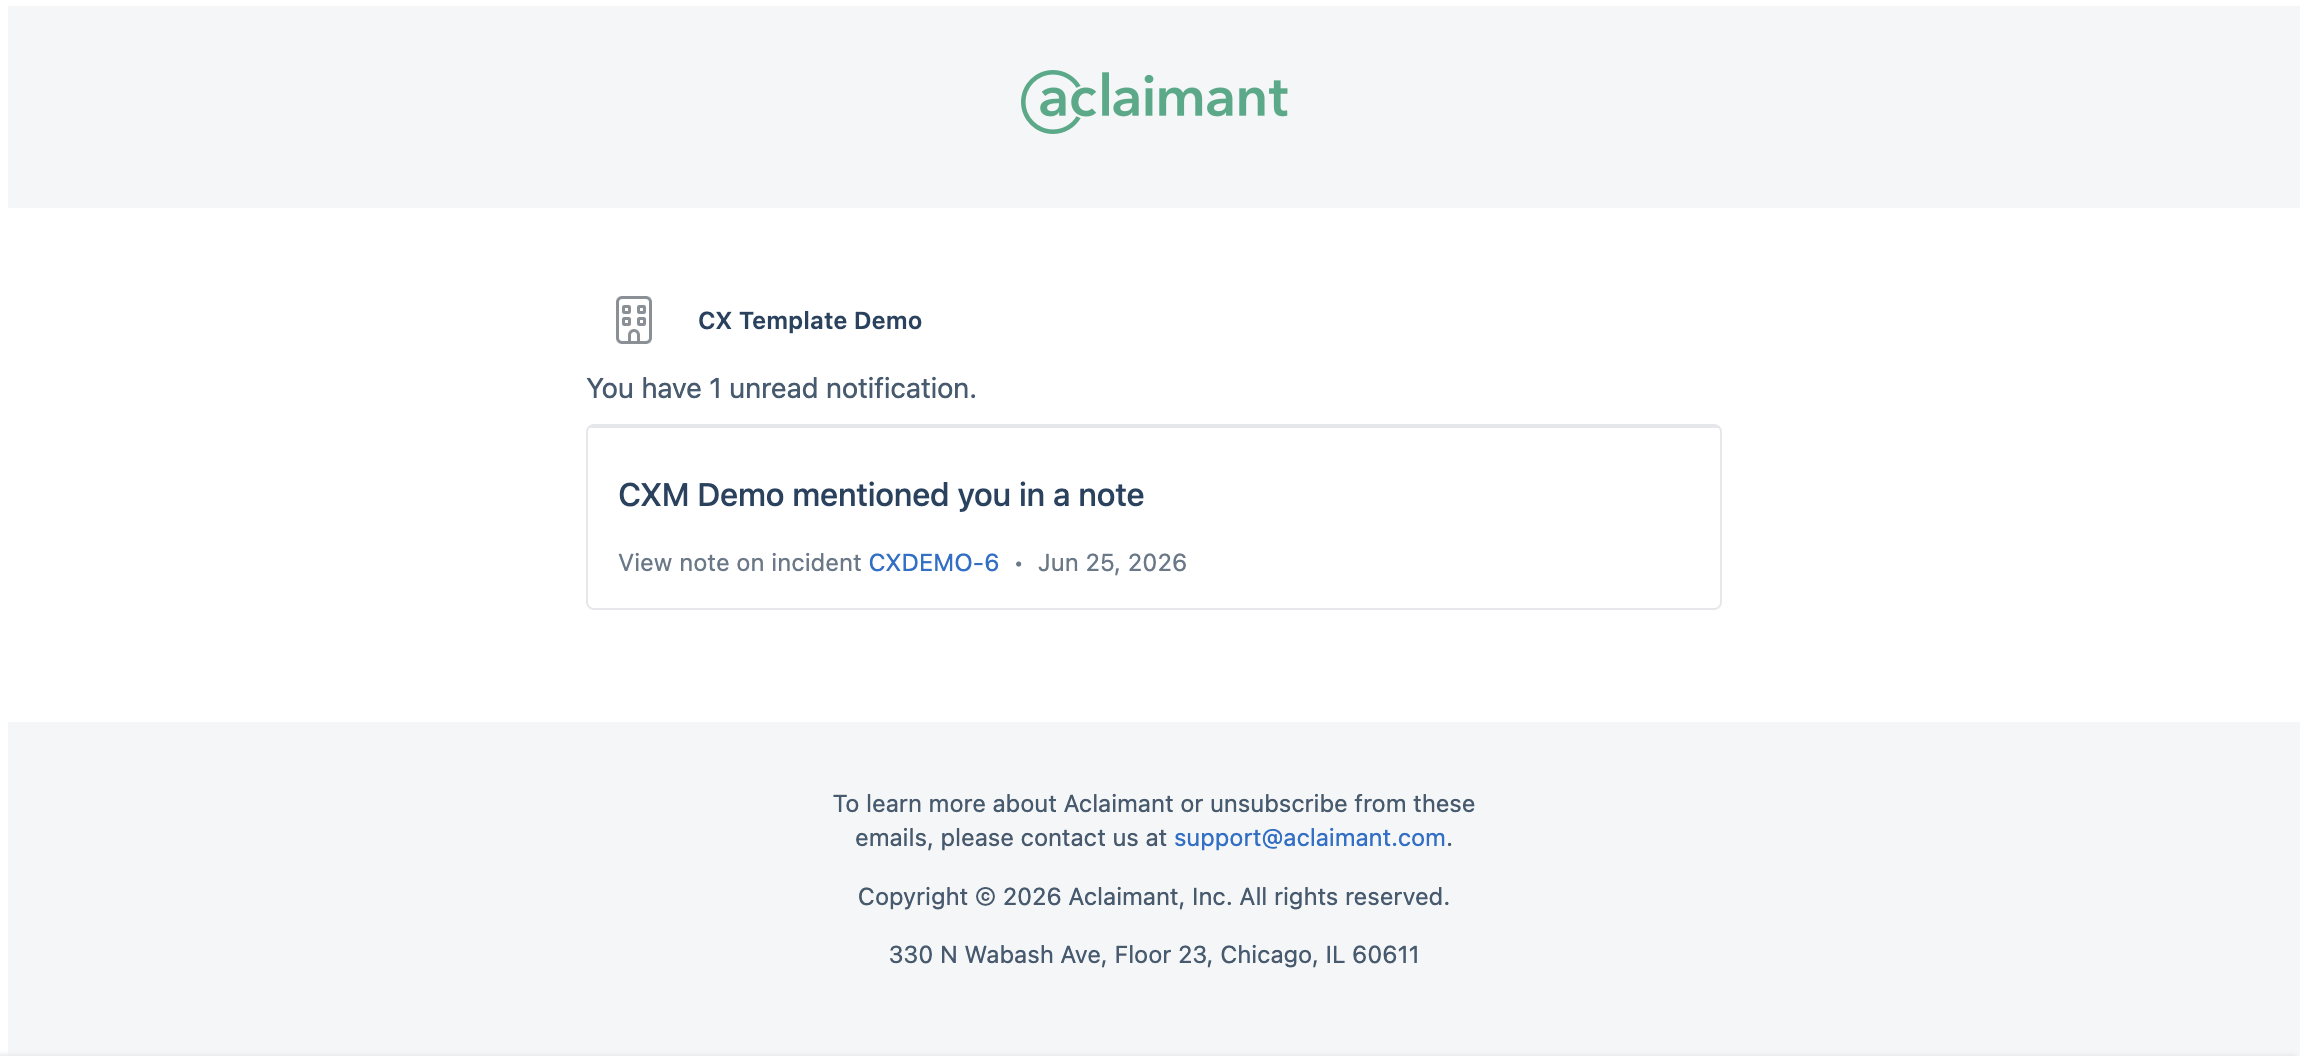Click "To learn more about Aclaimant" footer text

click(x=1003, y=804)
